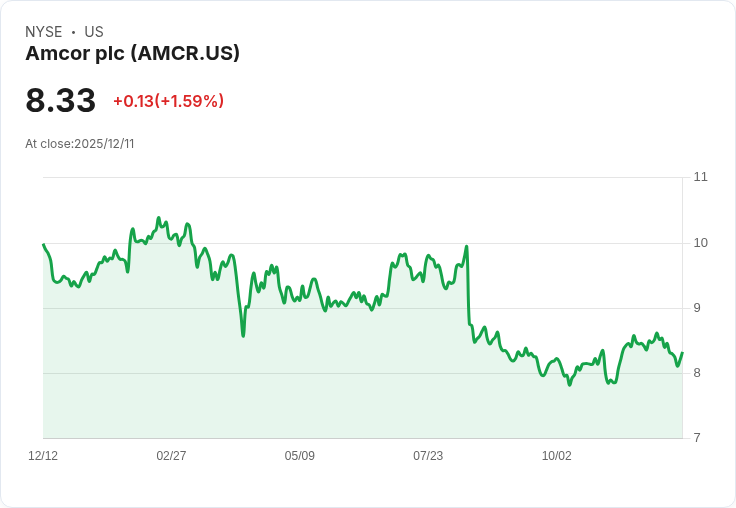The image size is (736, 508).
Task: Open the Amcor plc (AMCR.US) title
Action: 132,54
